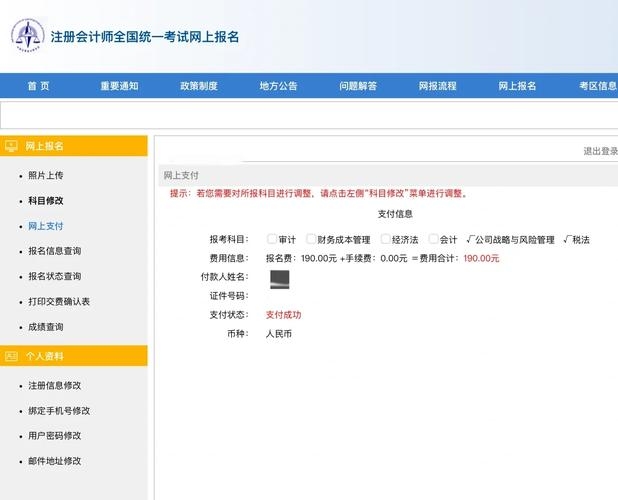Image resolution: width=618 pixels, height=500 pixels.
Task: Open the 成绩查询 sidebar link
Action: click(x=46, y=327)
